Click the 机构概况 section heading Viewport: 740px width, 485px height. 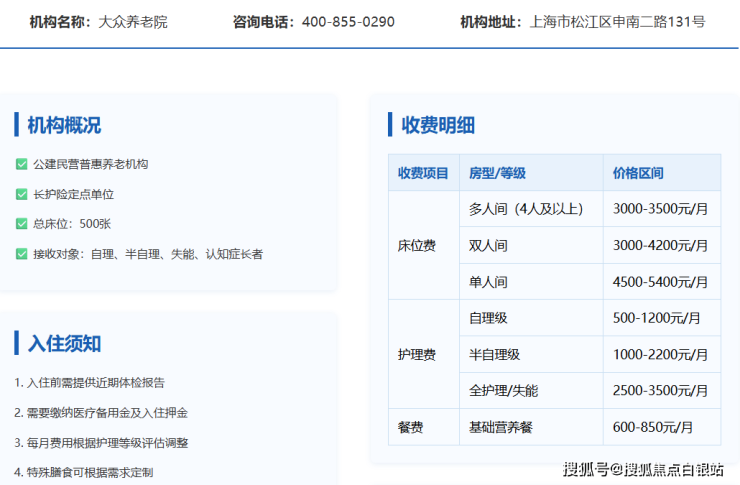(64, 125)
